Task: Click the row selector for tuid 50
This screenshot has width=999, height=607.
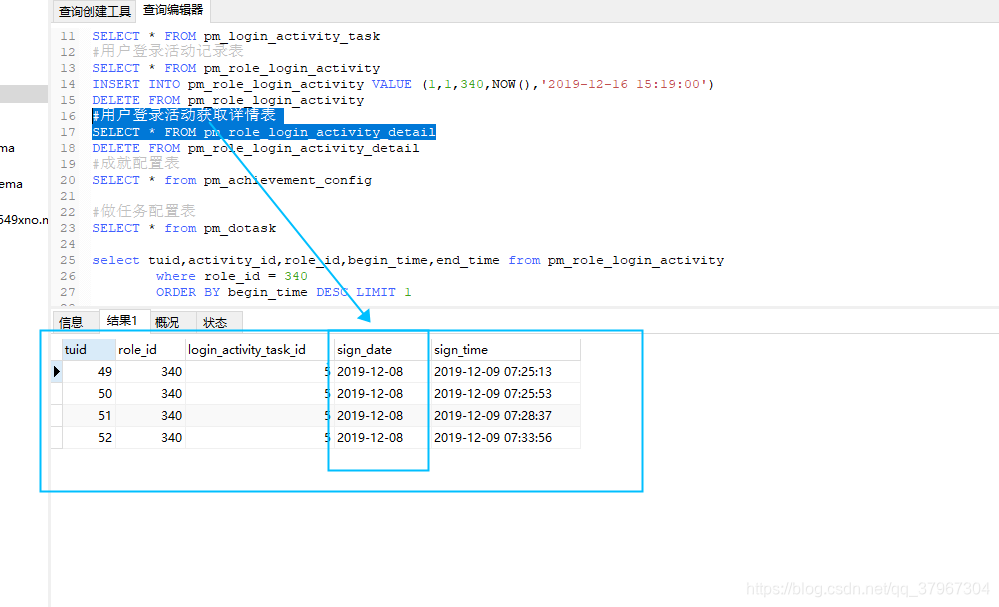Action: (57, 394)
